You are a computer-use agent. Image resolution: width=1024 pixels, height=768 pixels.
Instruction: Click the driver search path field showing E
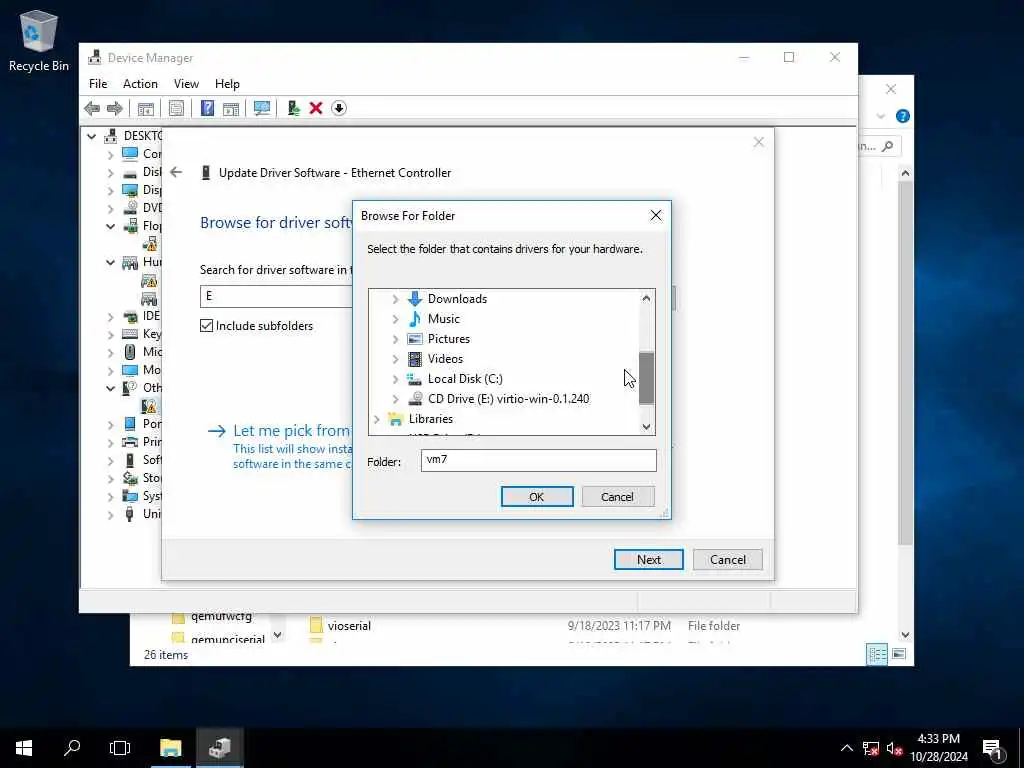point(276,296)
